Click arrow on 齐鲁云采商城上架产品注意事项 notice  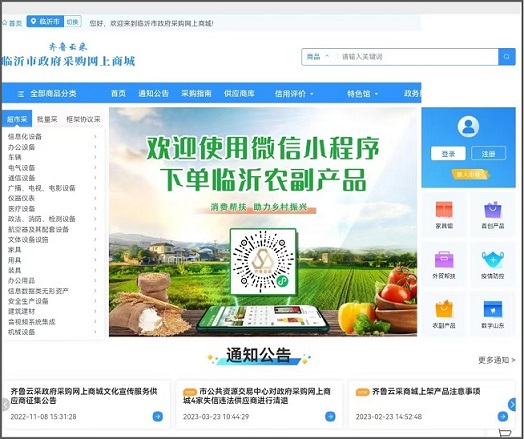[x=502, y=416]
